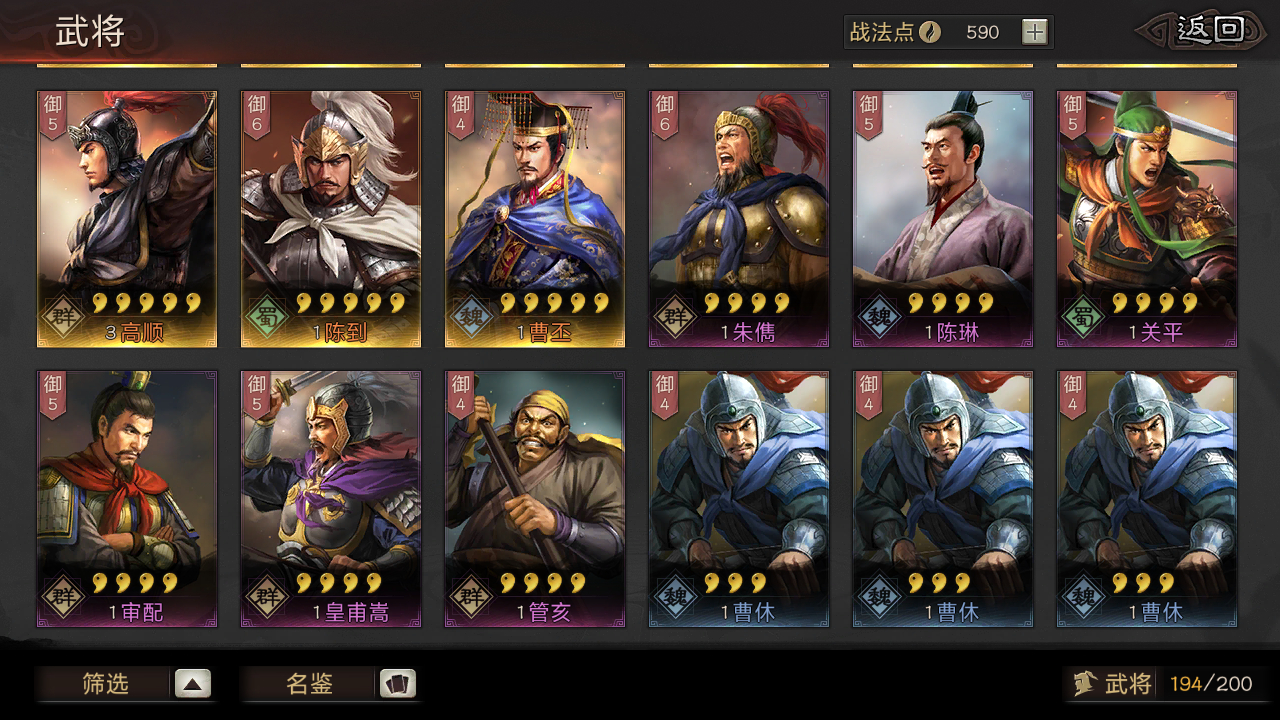Click the 群 faction badge on 高顺
This screenshot has width=1280, height=720.
pos(63,317)
